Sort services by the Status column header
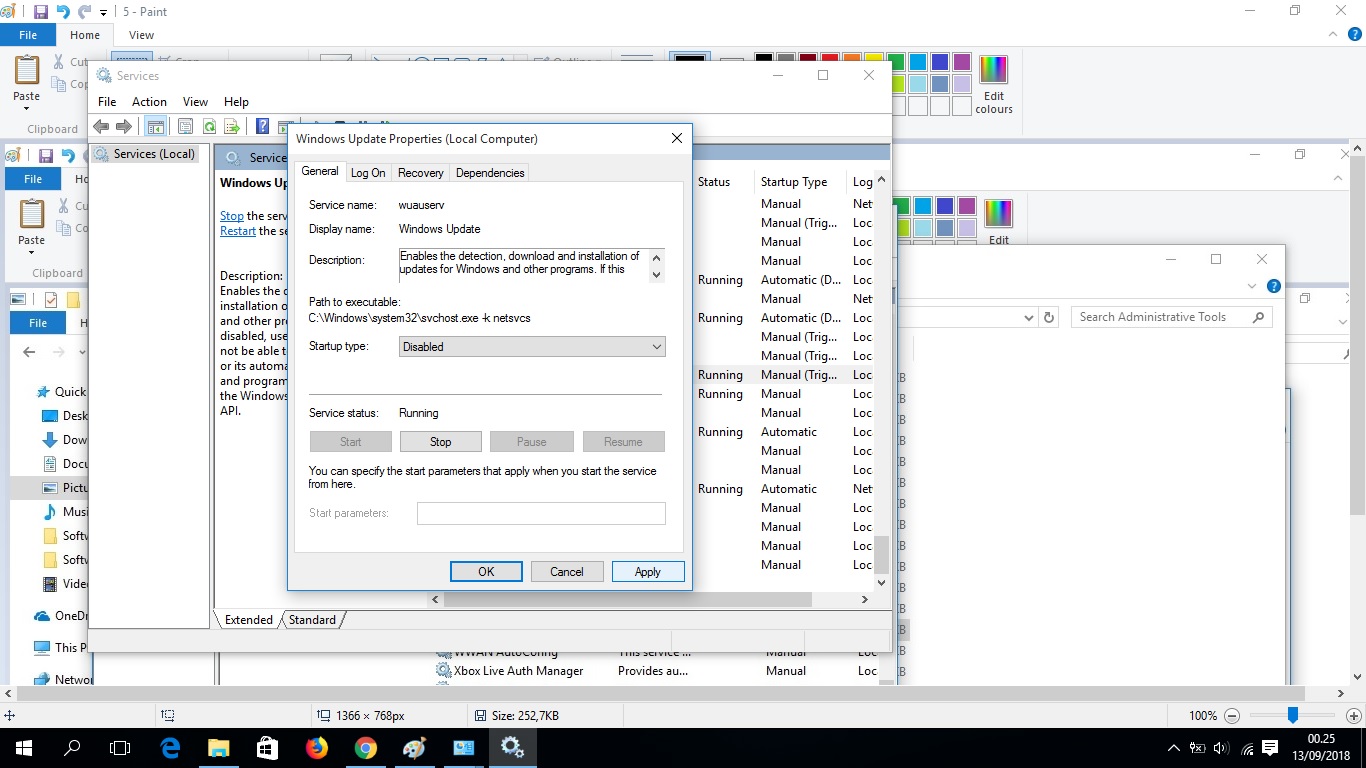Screen dimensions: 1366x768 tap(714, 182)
